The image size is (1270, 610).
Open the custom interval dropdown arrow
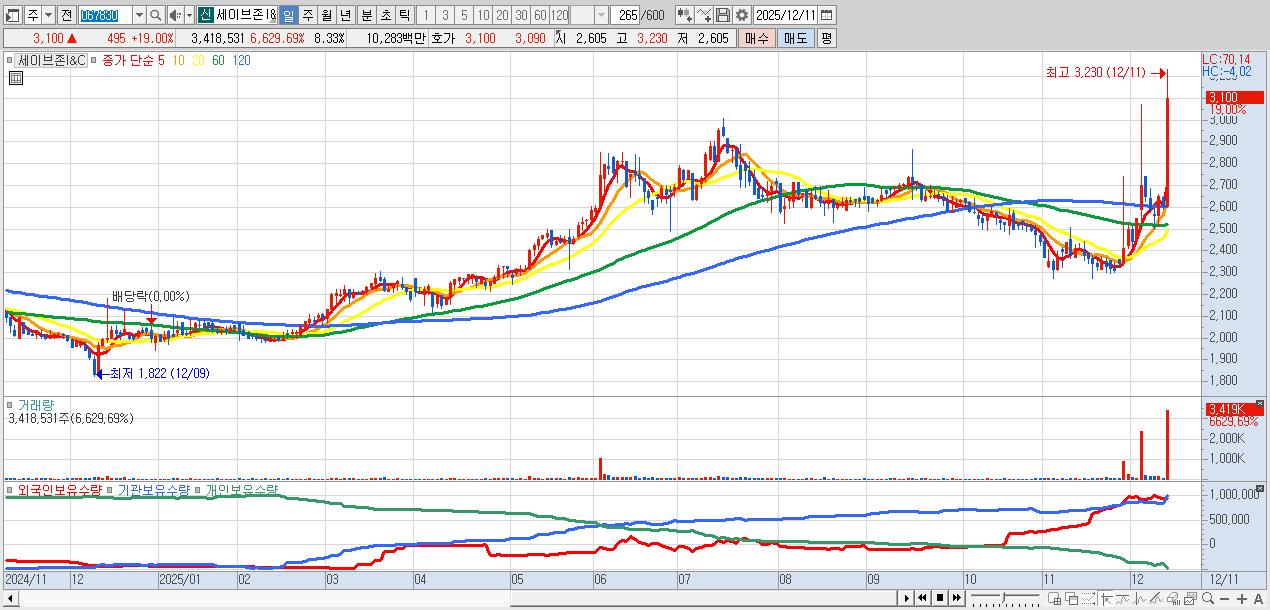(x=601, y=15)
